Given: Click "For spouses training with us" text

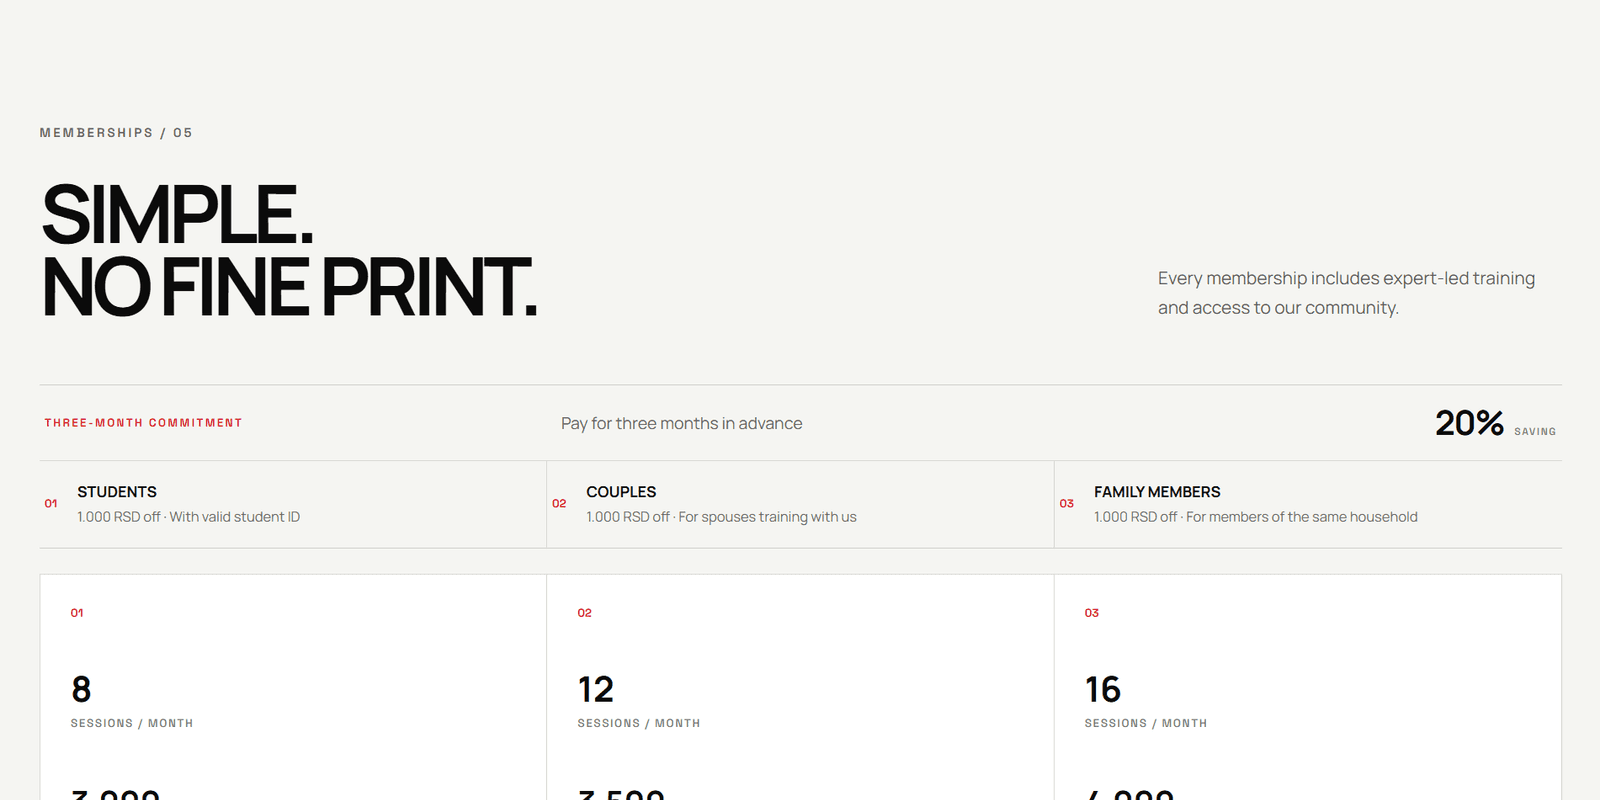Looking at the screenshot, I should coord(768,517).
